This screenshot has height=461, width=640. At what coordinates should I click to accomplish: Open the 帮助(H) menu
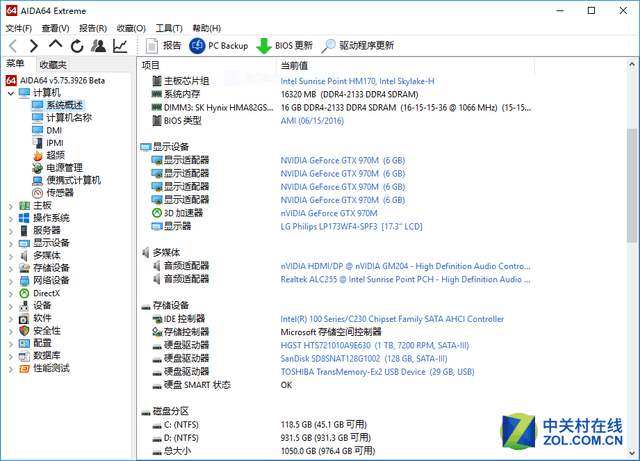click(x=207, y=28)
